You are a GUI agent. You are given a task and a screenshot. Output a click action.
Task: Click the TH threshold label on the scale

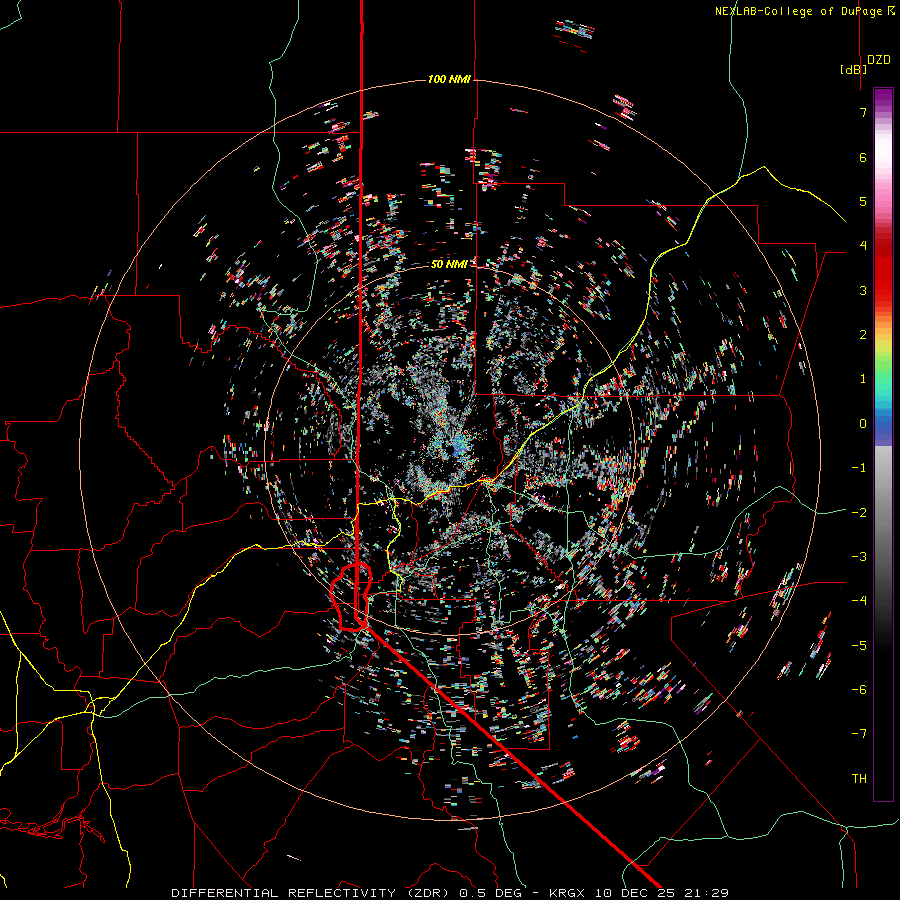(859, 779)
